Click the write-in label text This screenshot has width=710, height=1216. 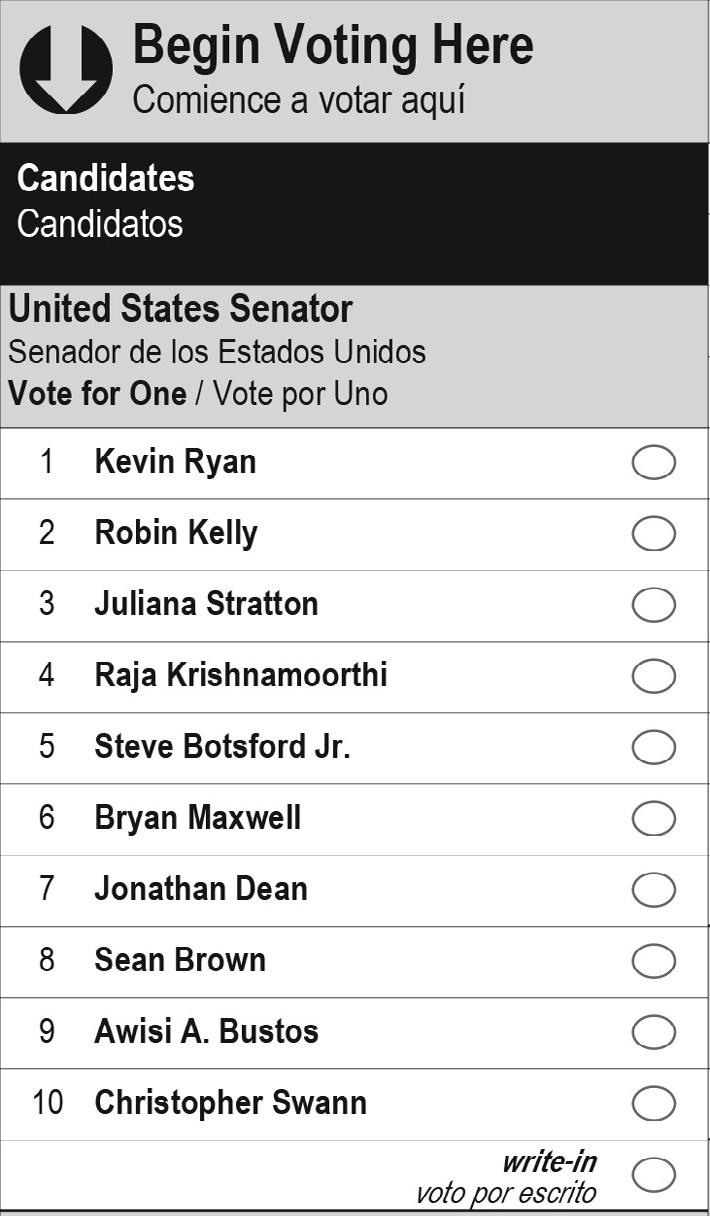548,1162
